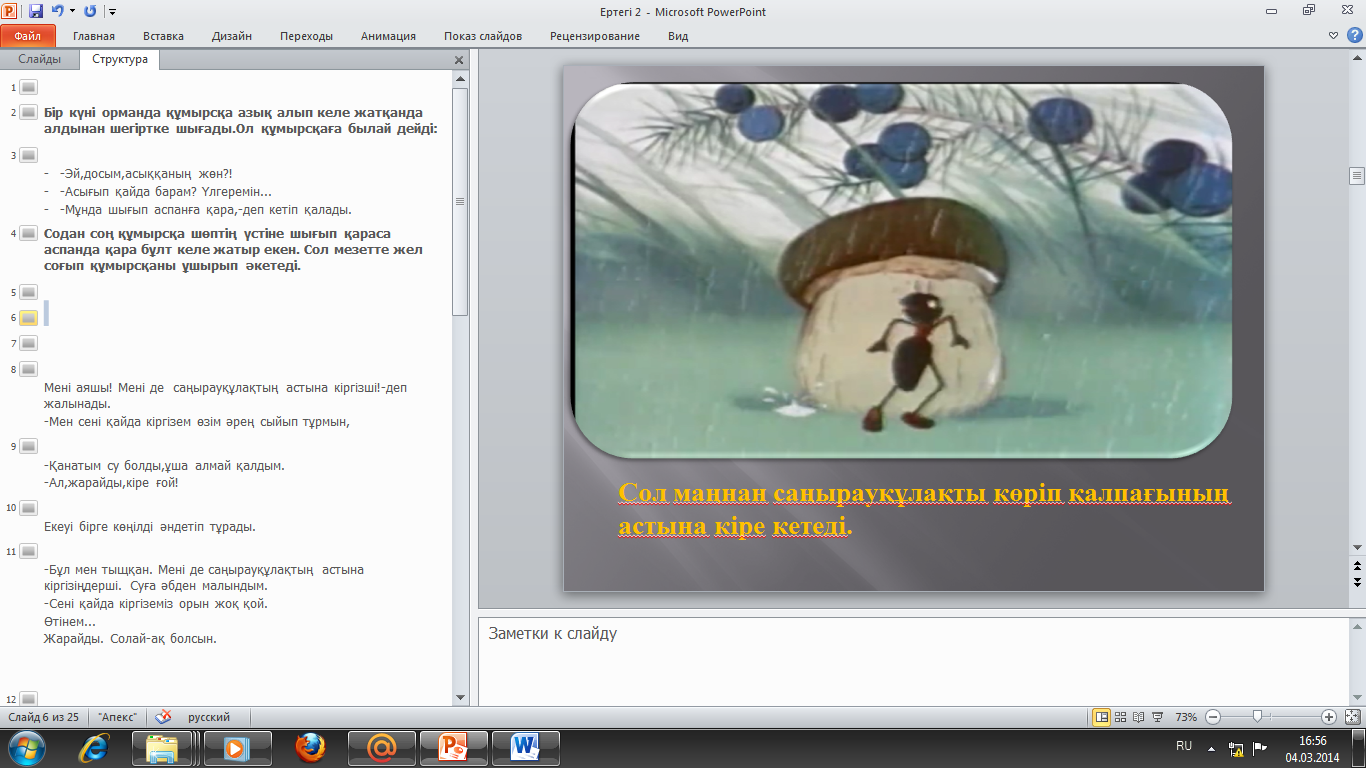Switch to Slide Sorter view
The width and height of the screenshot is (1366, 768).
pos(1121,717)
